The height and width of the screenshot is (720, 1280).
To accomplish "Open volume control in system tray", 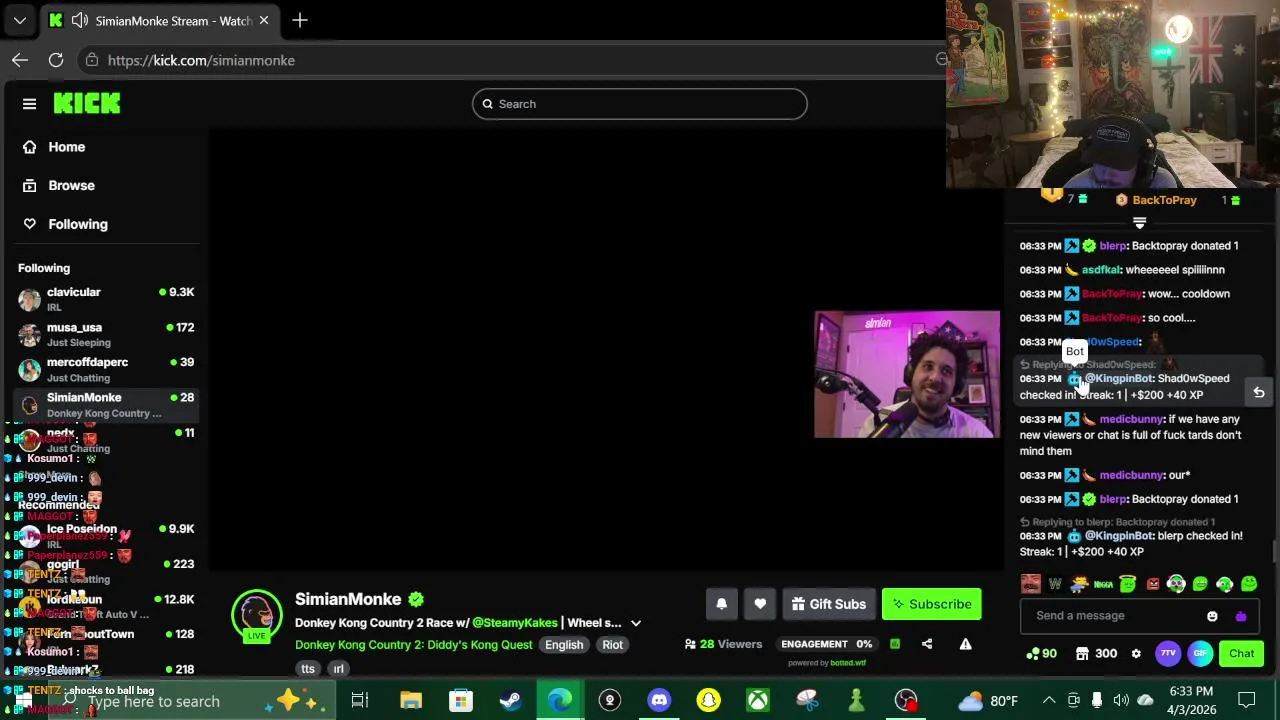I will (x=1121, y=701).
